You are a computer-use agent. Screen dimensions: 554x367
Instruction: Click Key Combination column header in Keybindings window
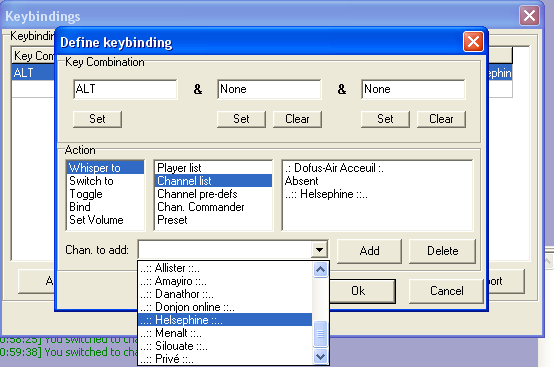[34, 55]
